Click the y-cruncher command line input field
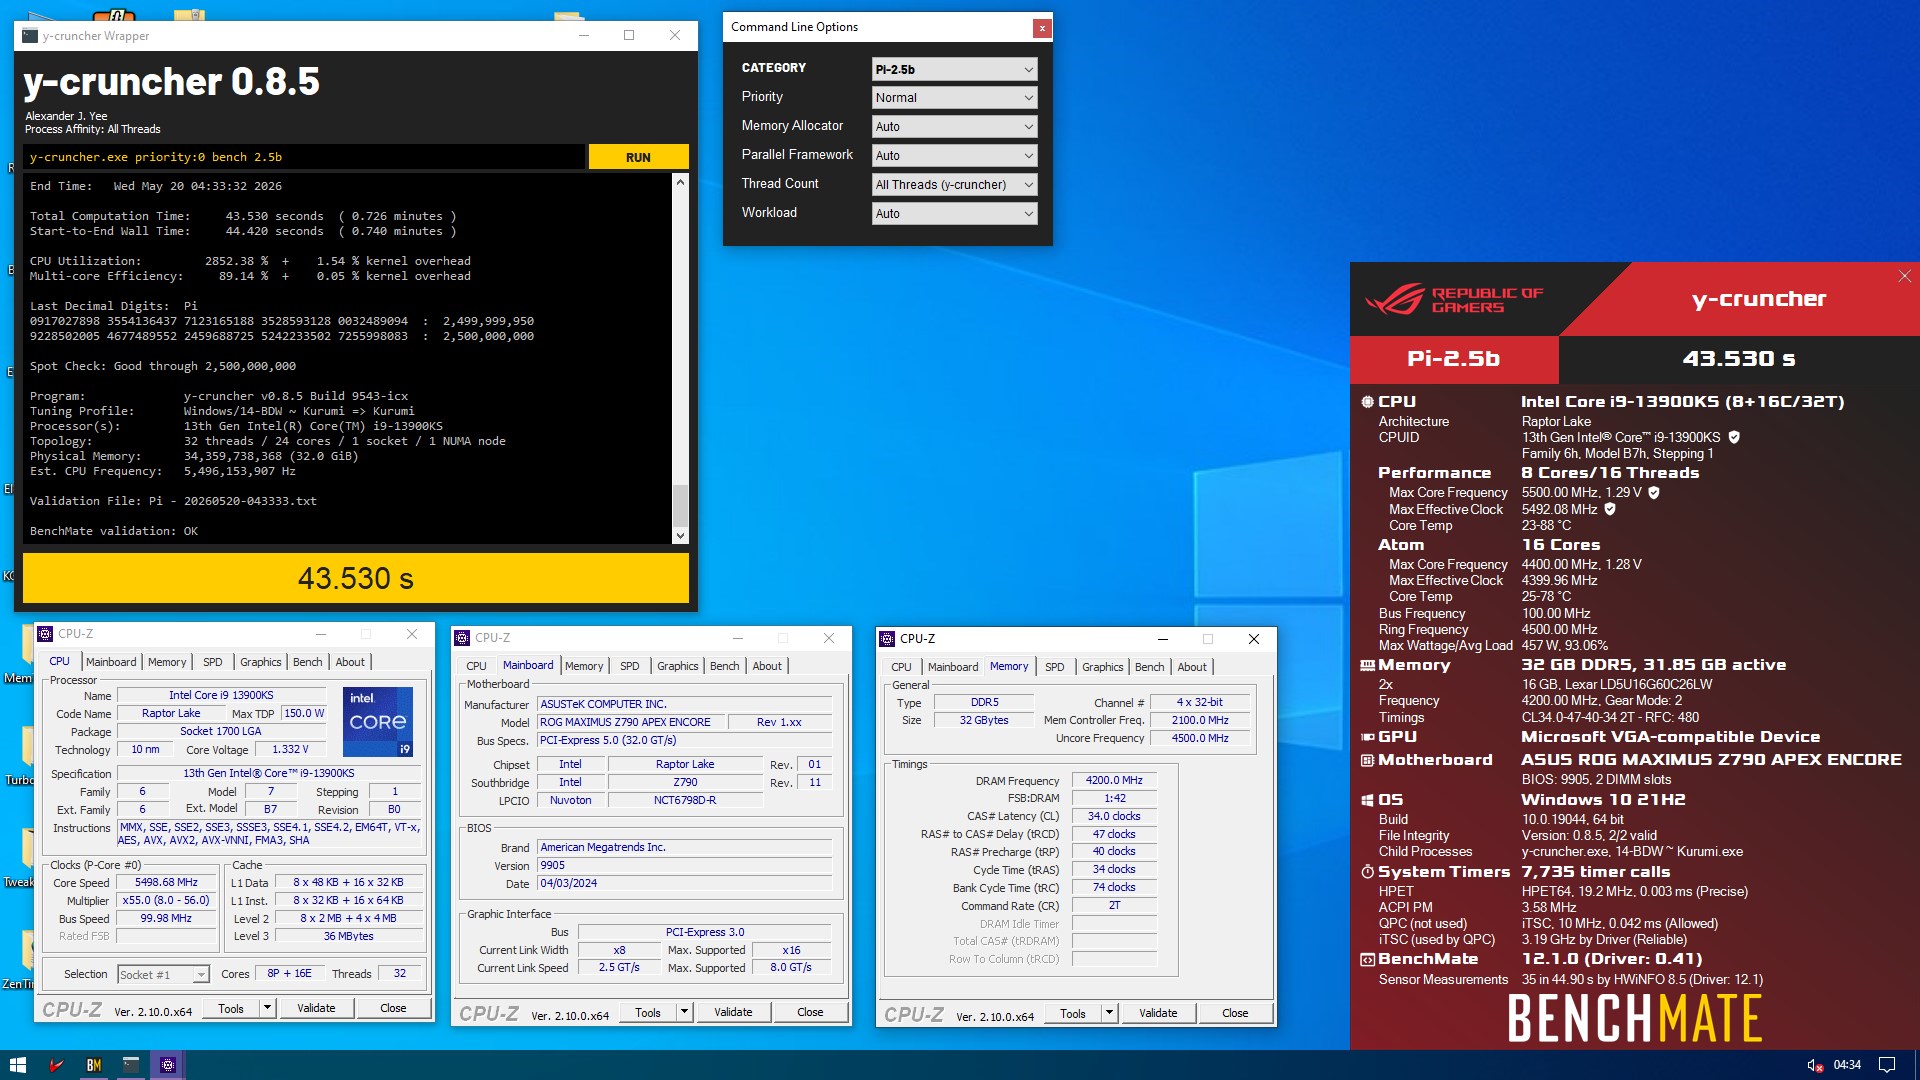The width and height of the screenshot is (1920, 1080). pos(304,157)
